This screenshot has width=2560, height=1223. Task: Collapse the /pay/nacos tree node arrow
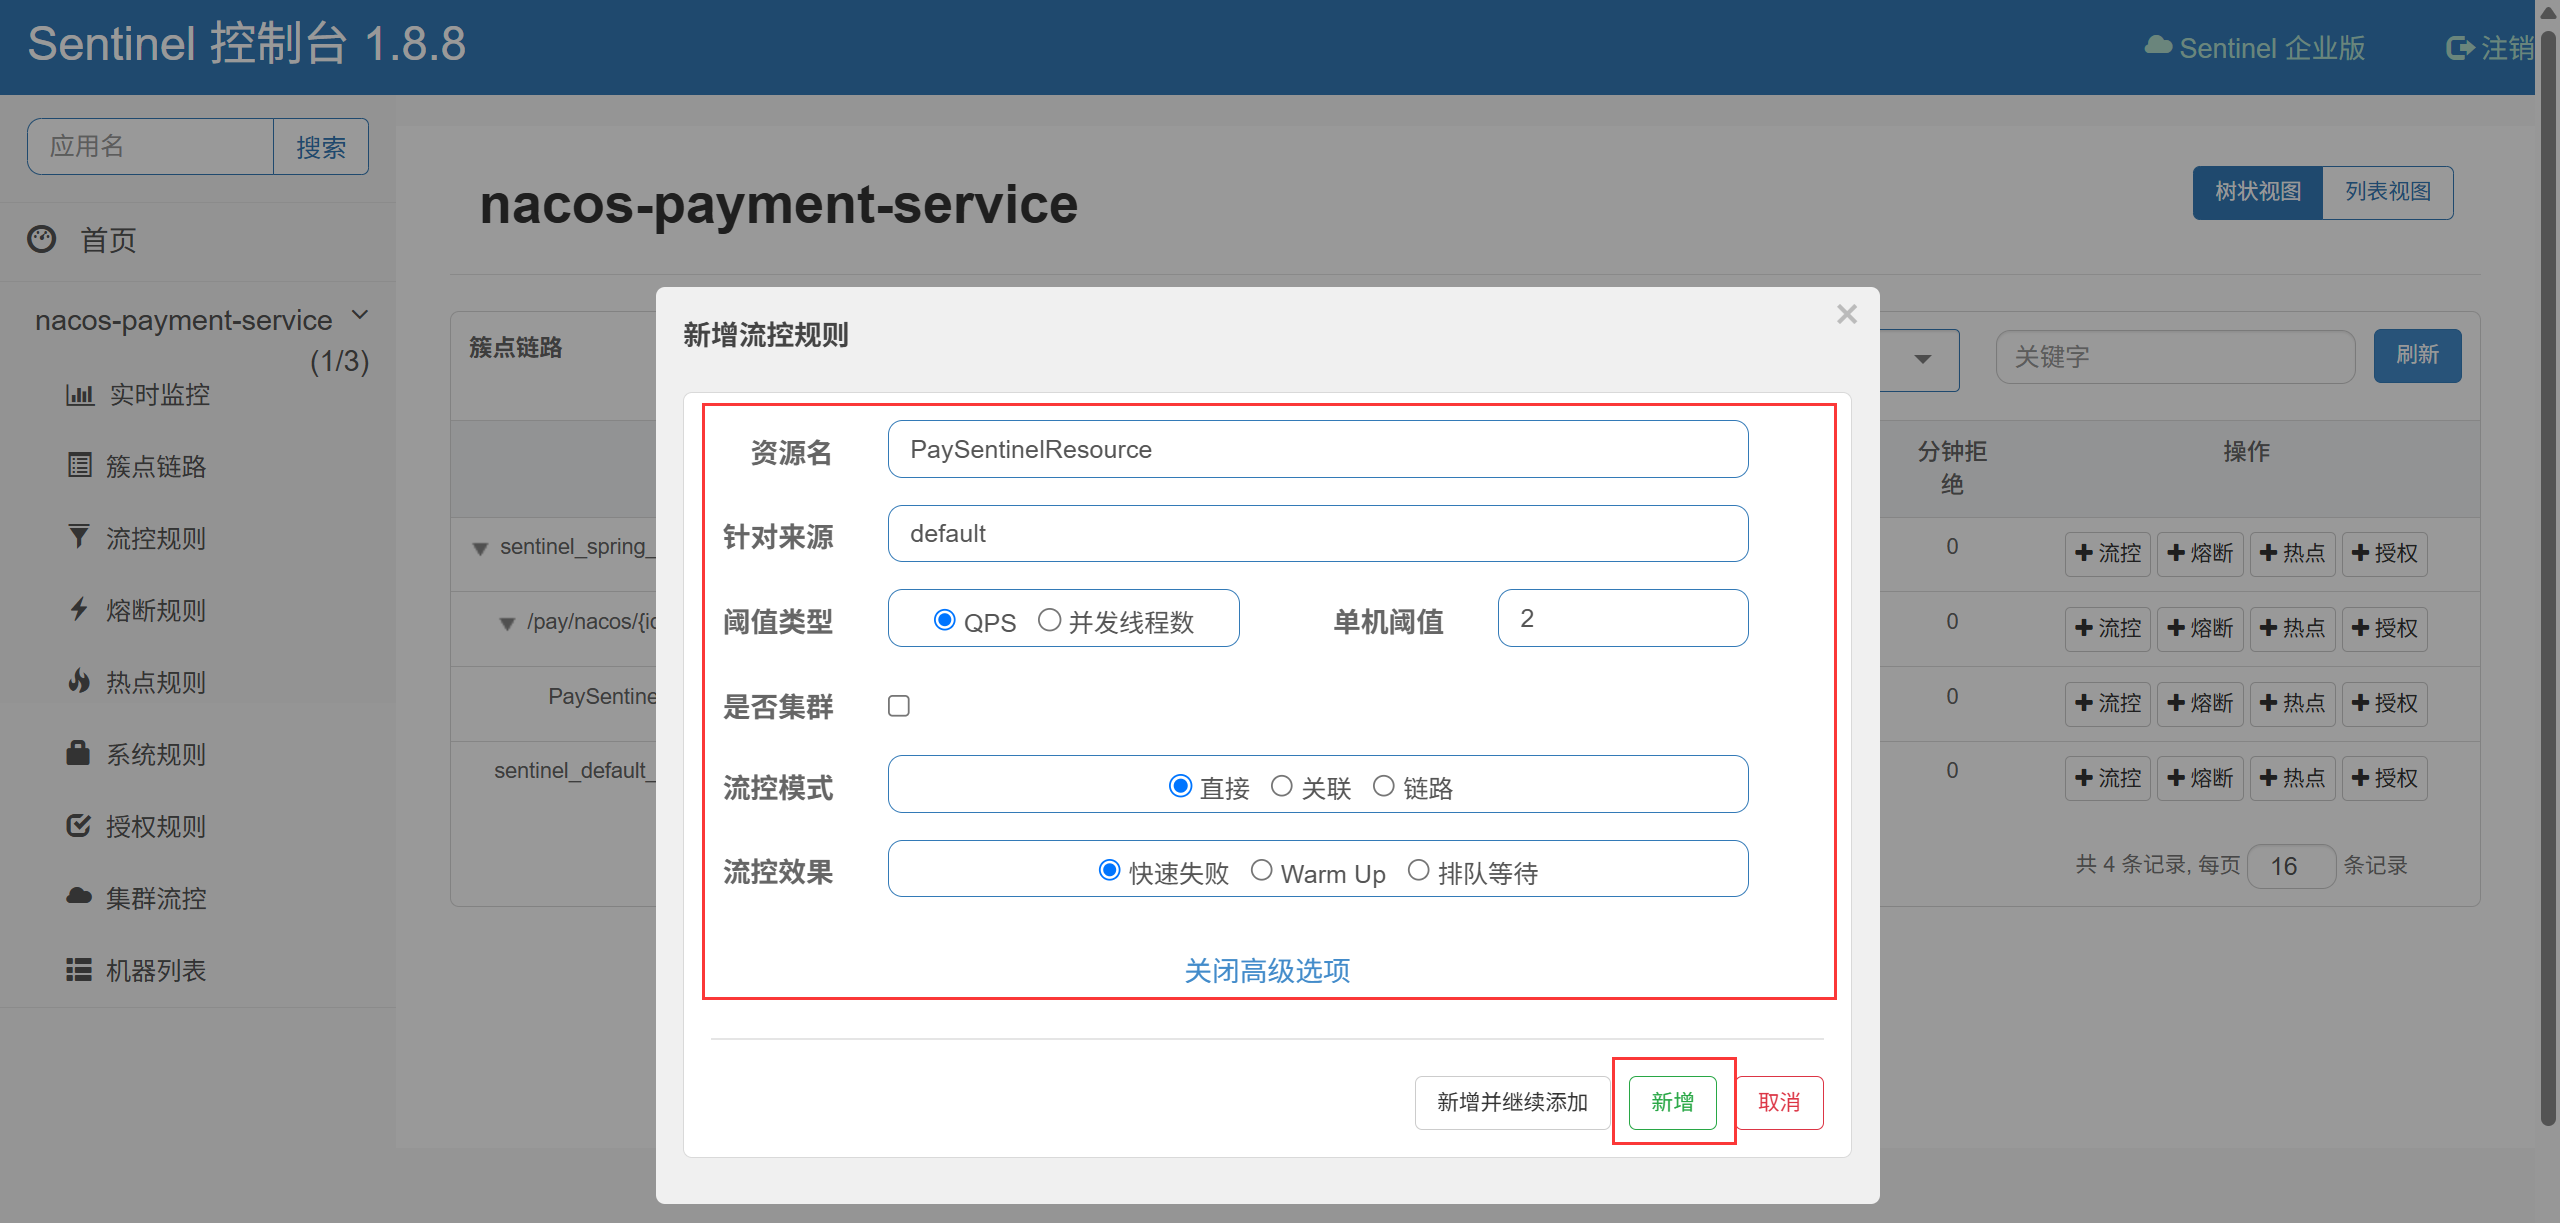point(507,623)
